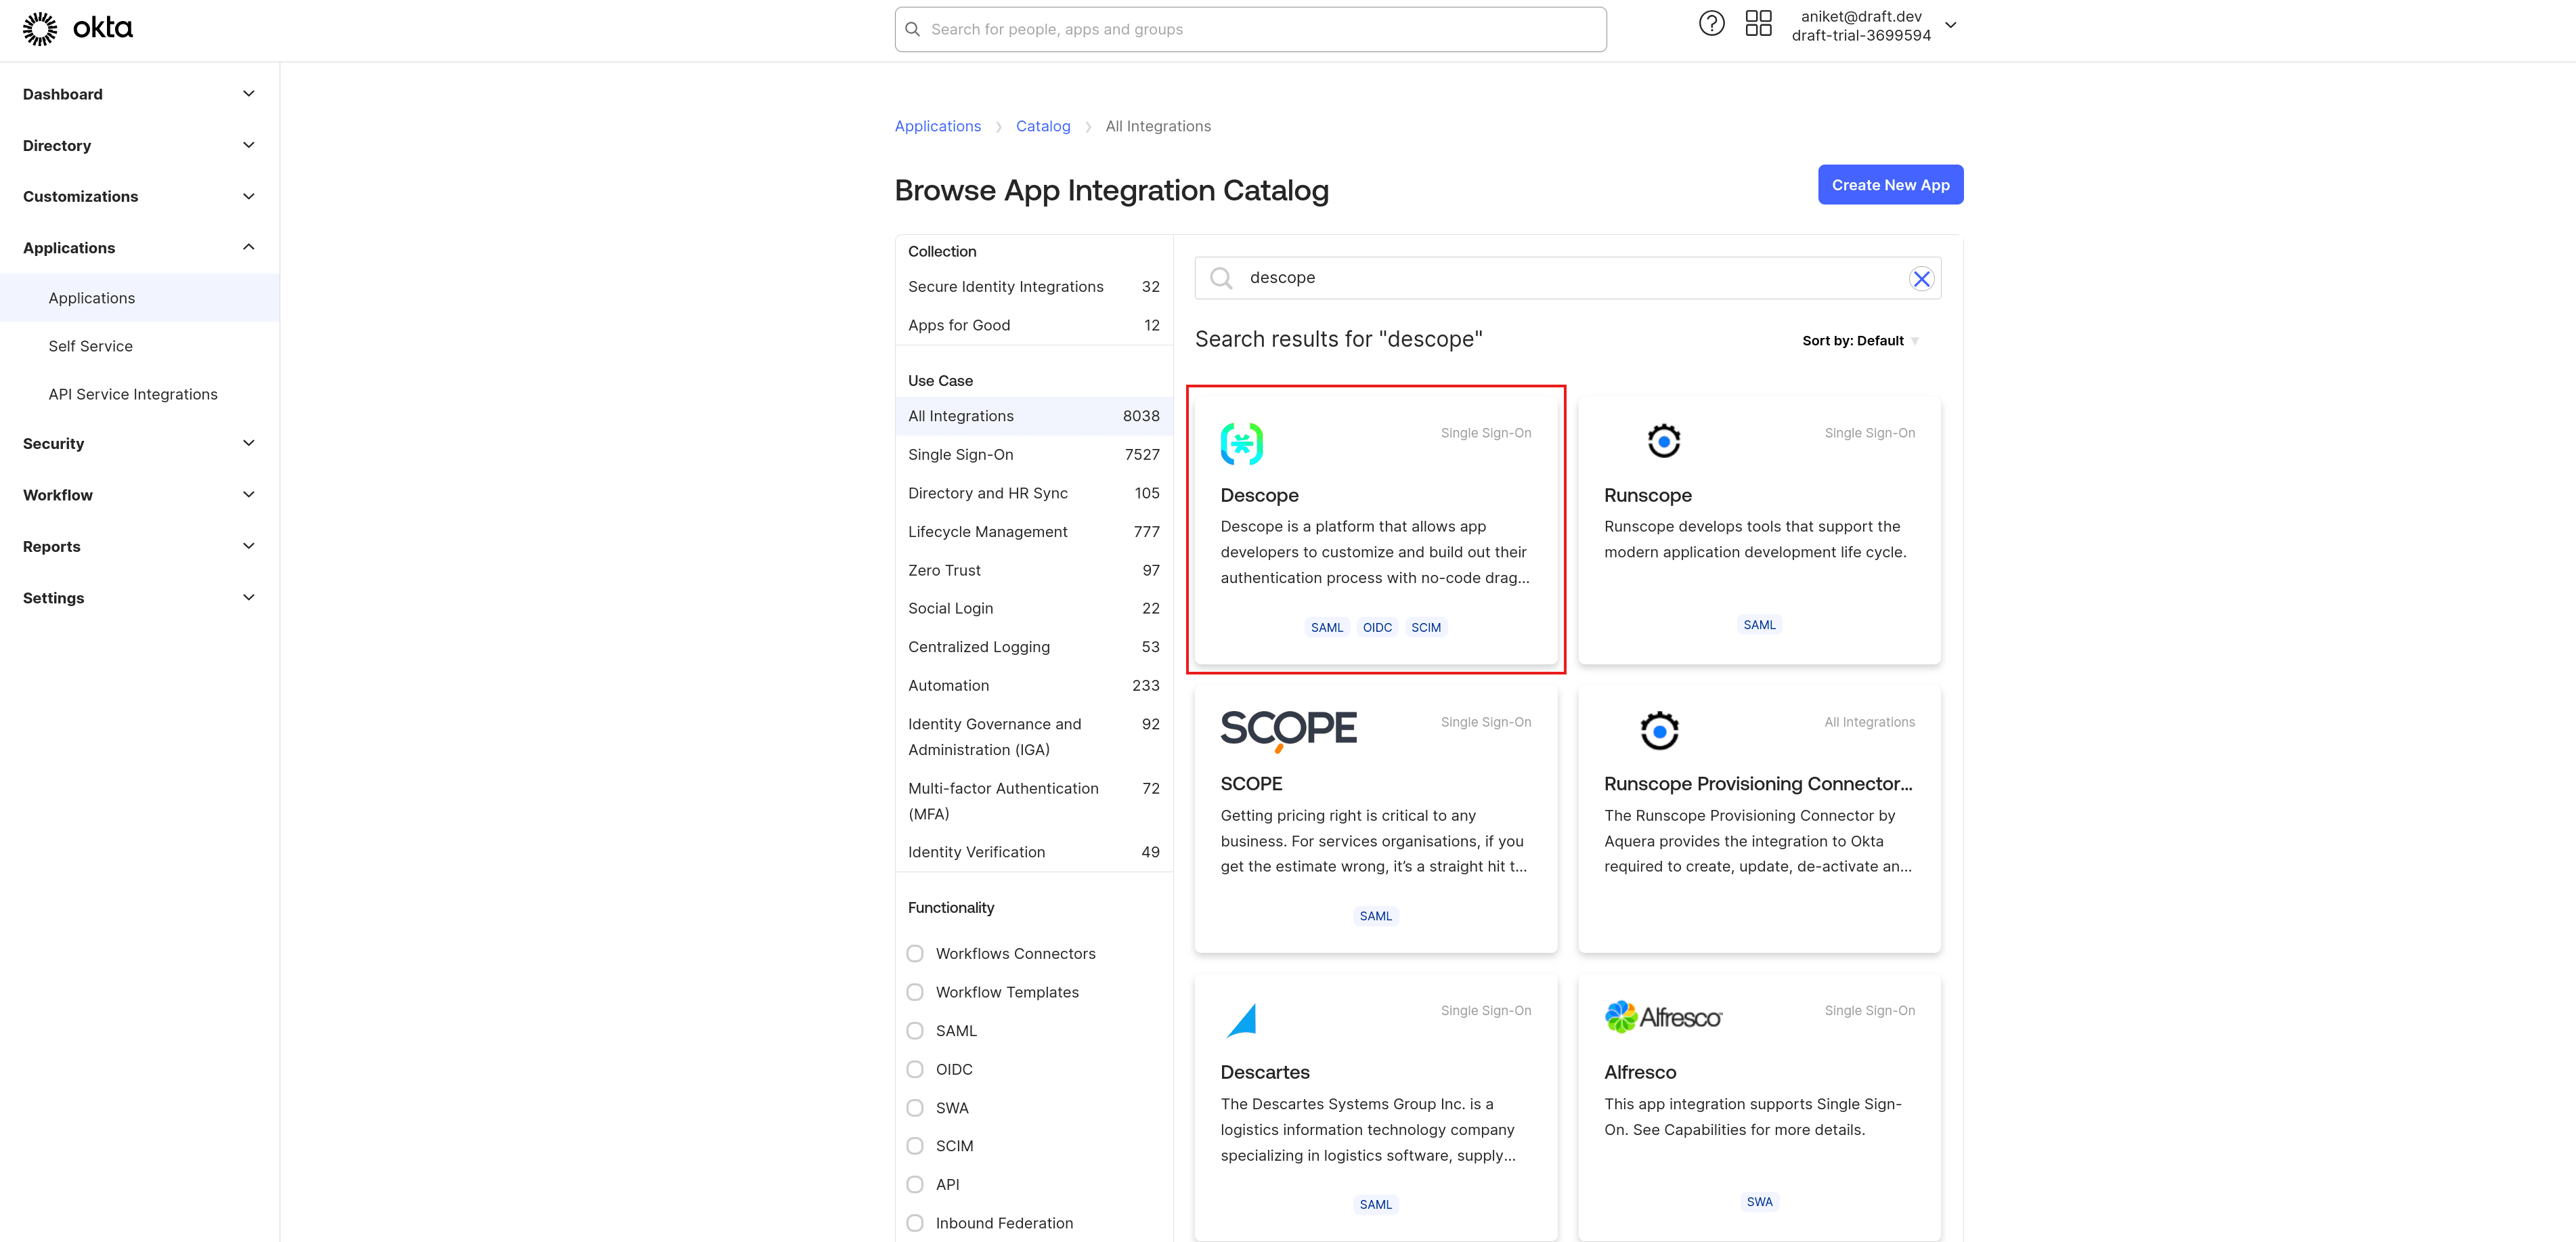
Task: Clear the descope search with the X icon
Action: pos(1921,278)
